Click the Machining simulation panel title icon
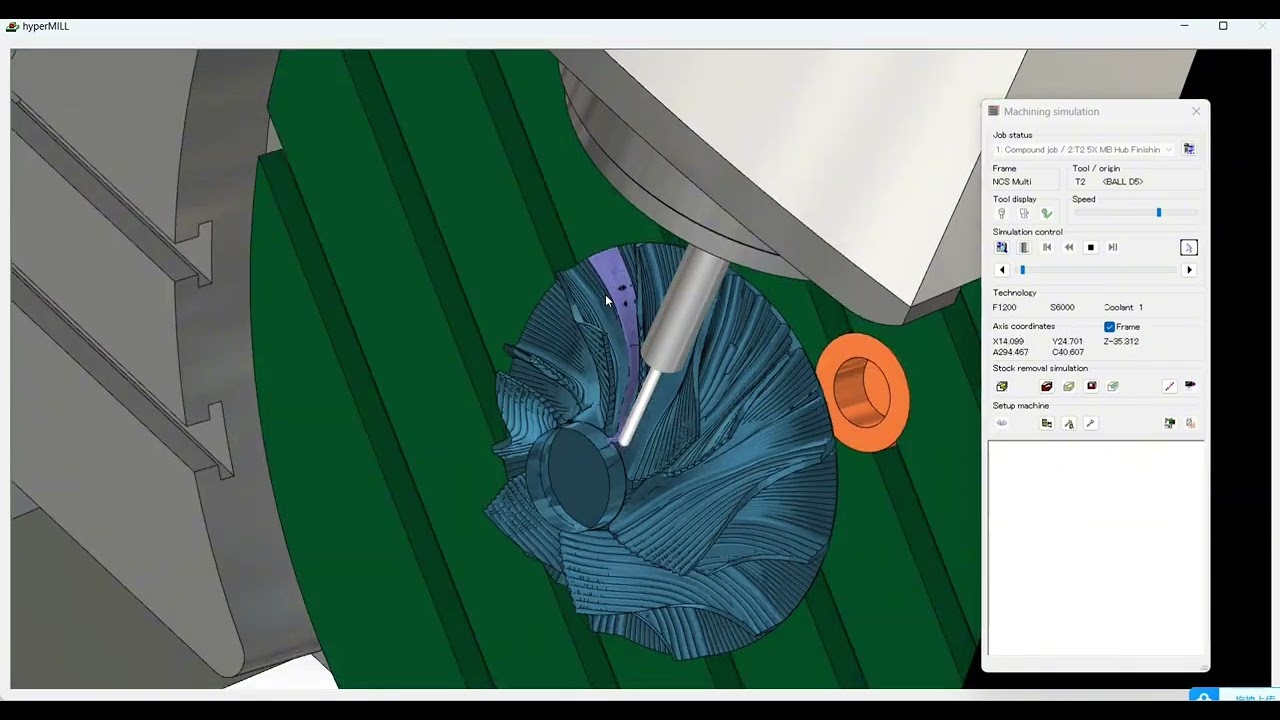This screenshot has height=720, width=1280. 993,111
